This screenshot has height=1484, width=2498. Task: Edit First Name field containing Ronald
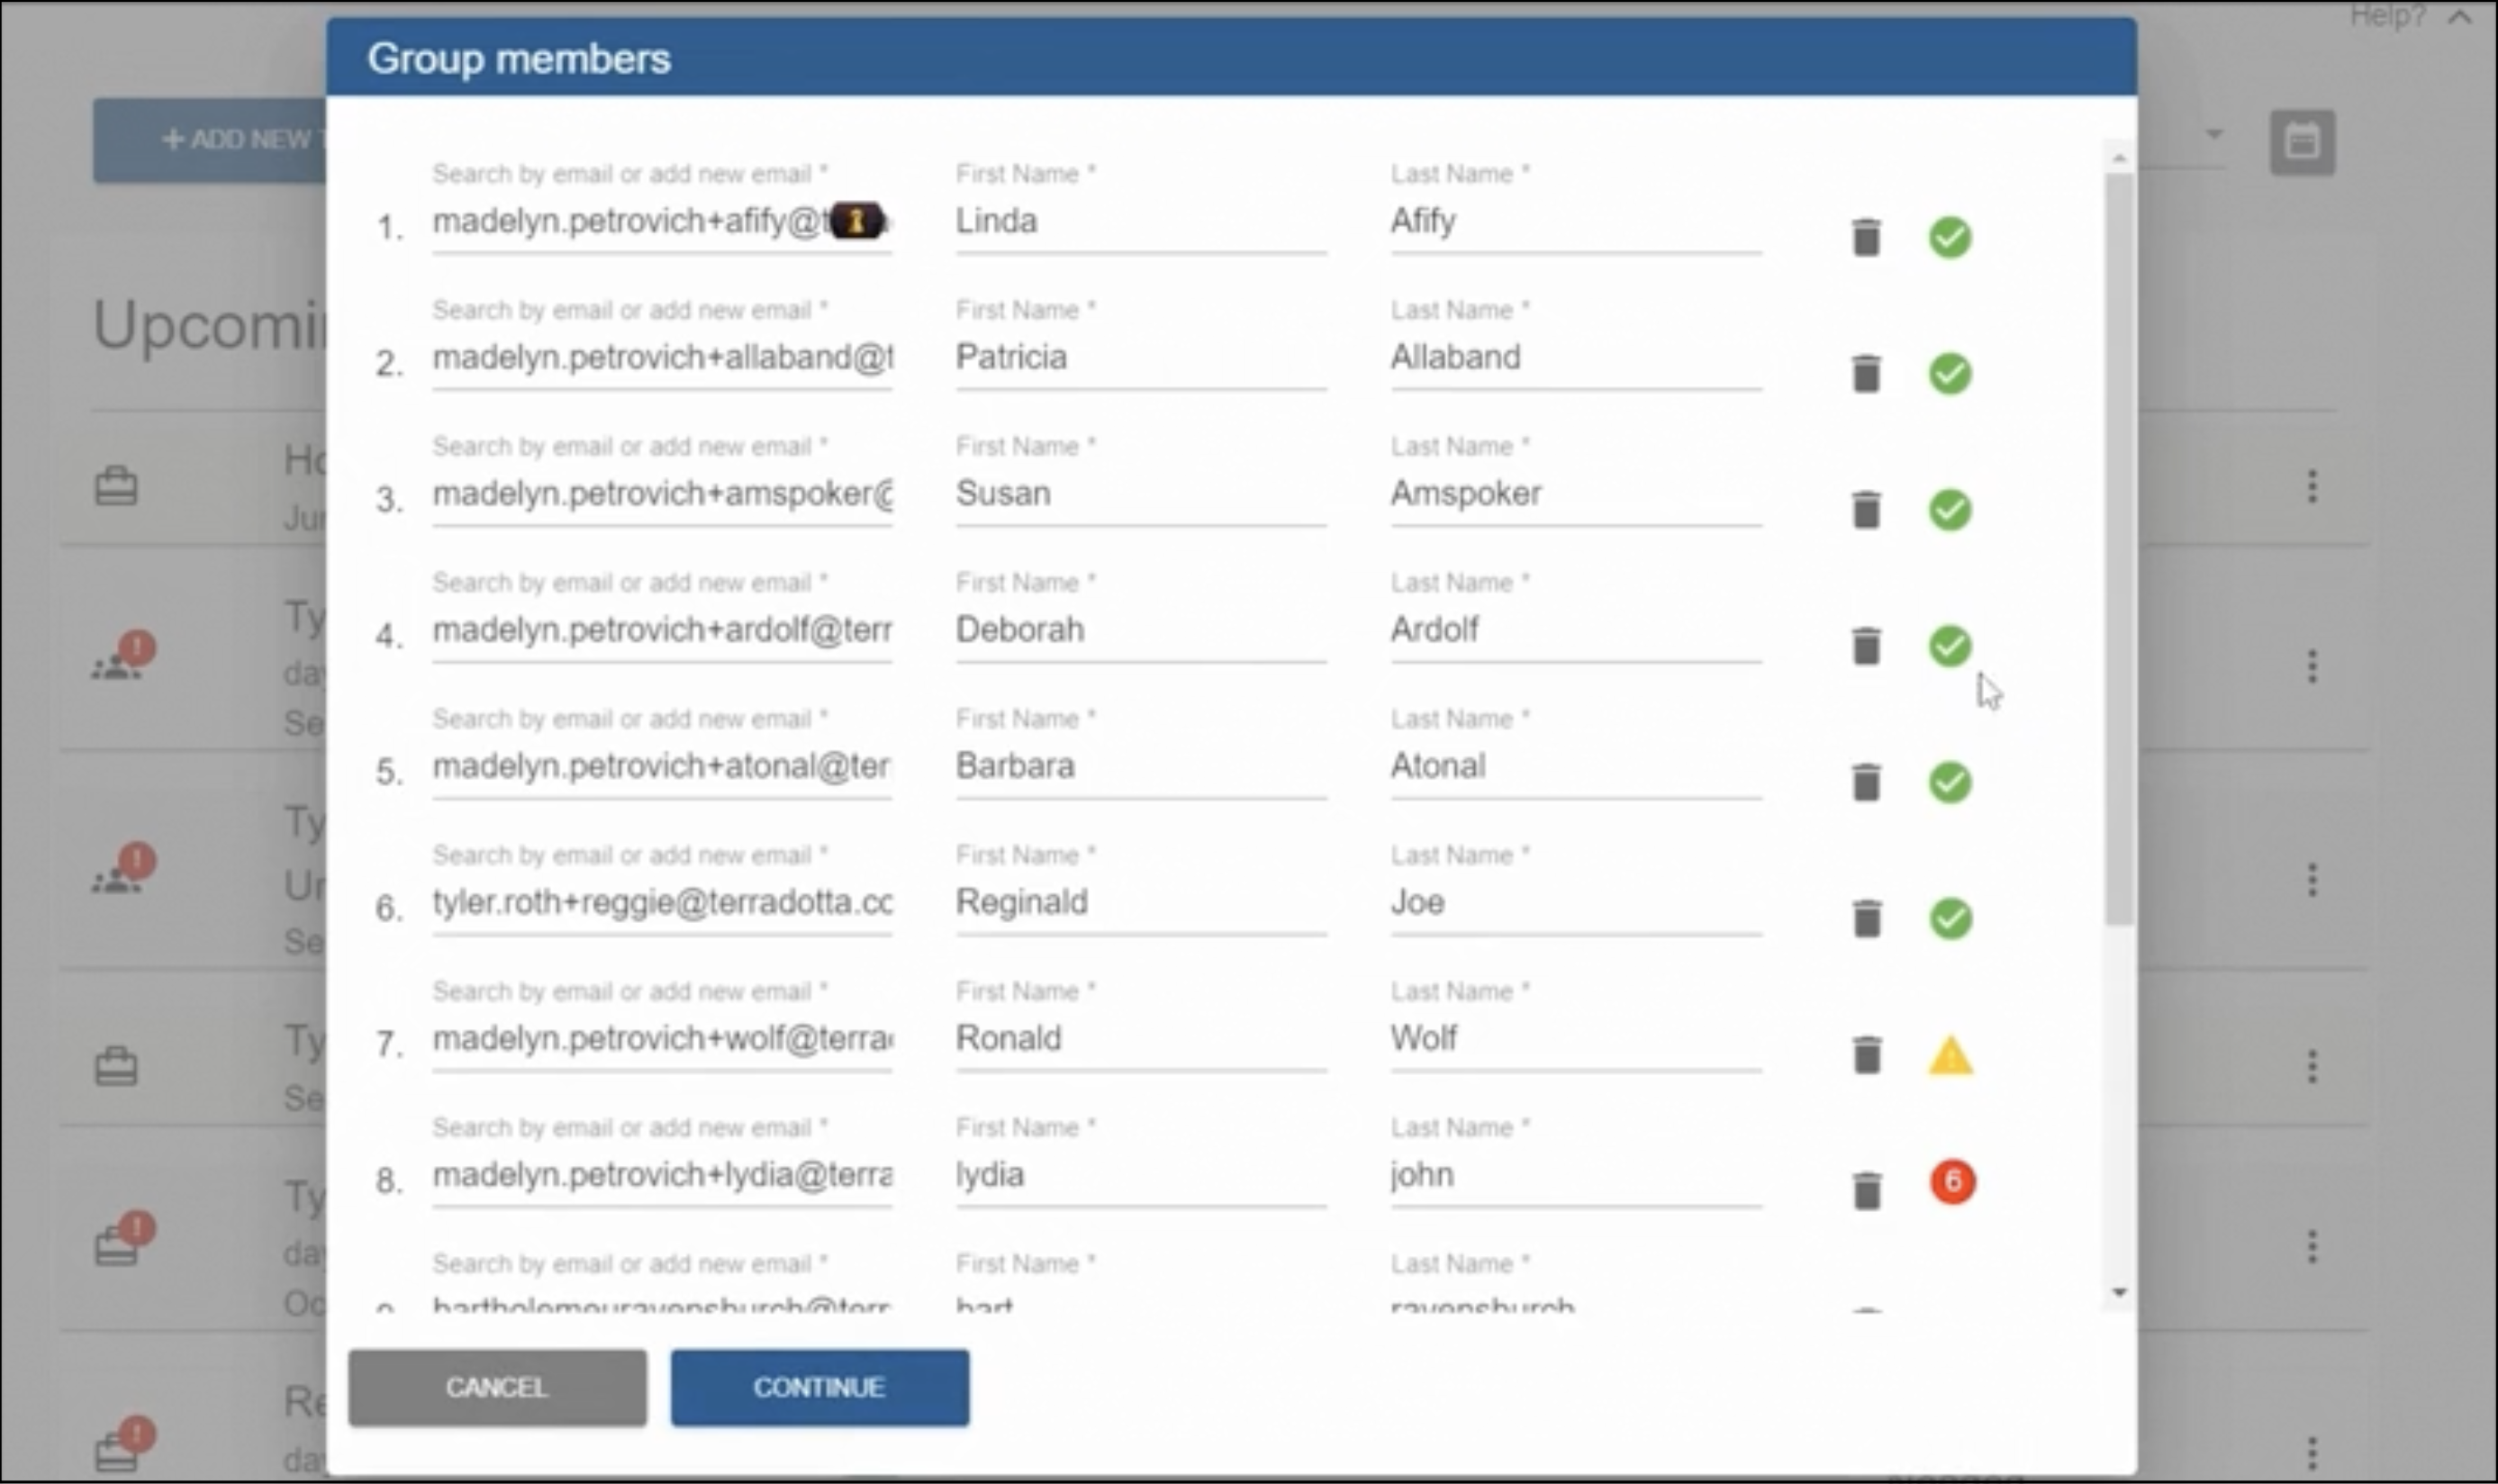(x=1141, y=1038)
